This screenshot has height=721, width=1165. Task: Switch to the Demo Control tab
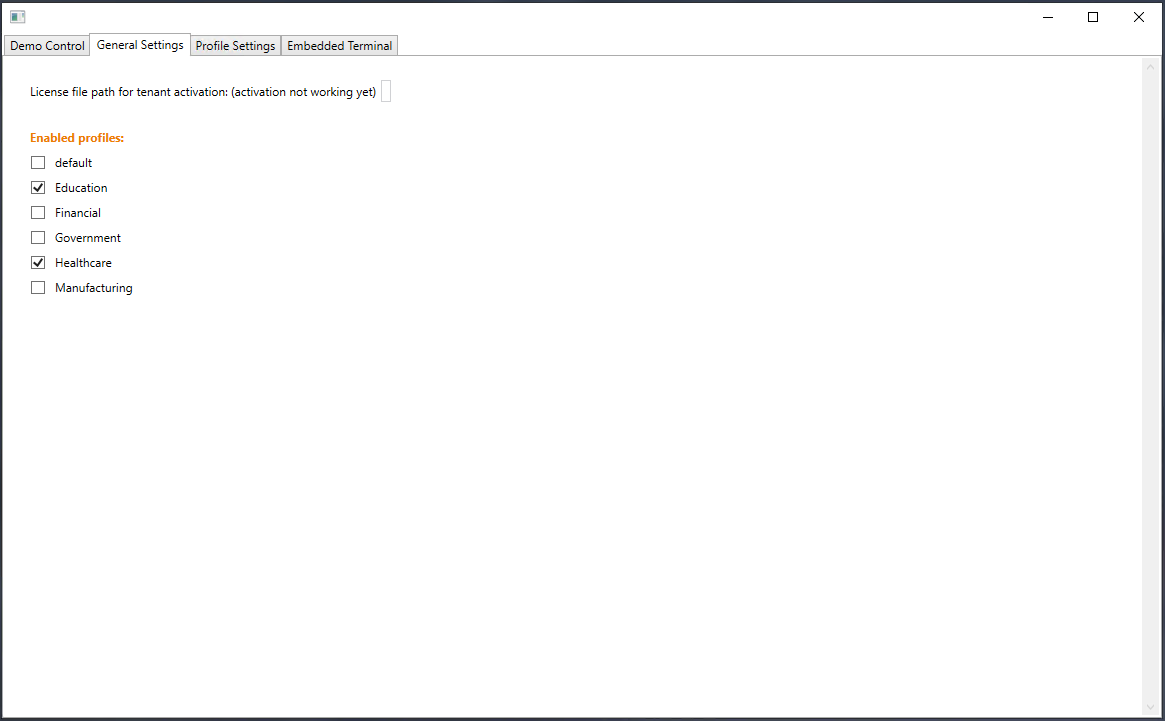[47, 46]
